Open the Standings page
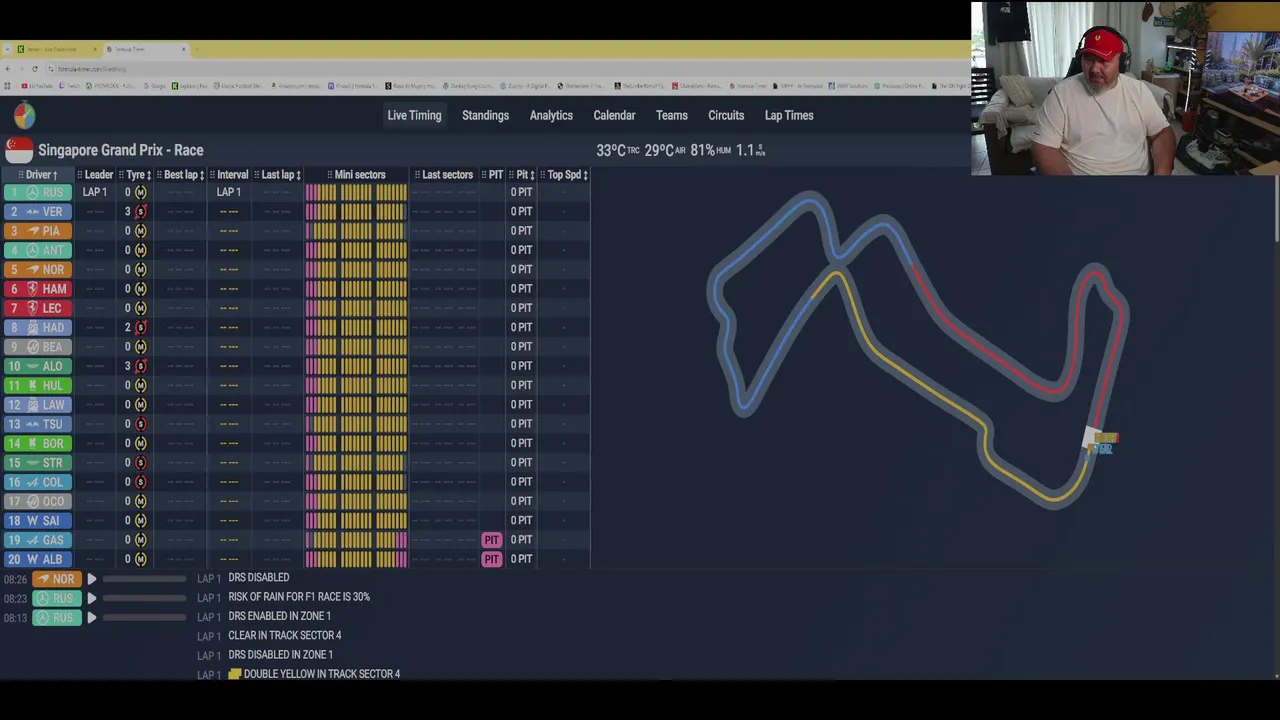1280x720 pixels. click(485, 115)
